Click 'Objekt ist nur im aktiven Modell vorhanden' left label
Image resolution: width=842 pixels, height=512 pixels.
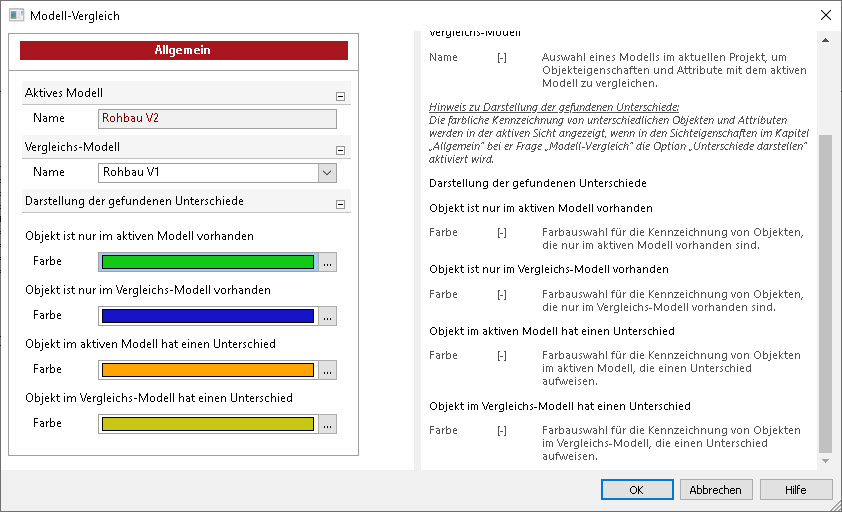pos(140,236)
